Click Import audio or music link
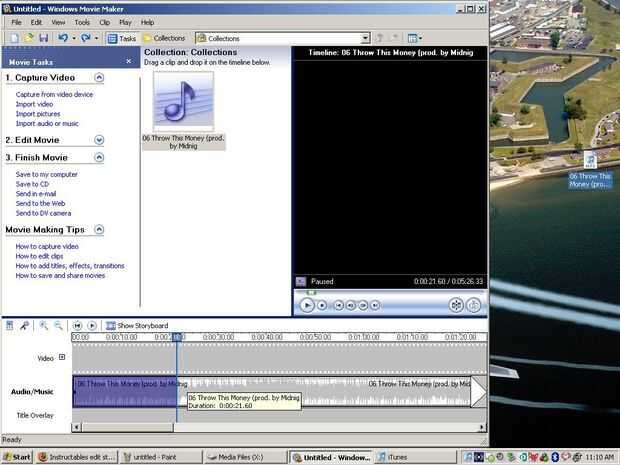 (47, 123)
